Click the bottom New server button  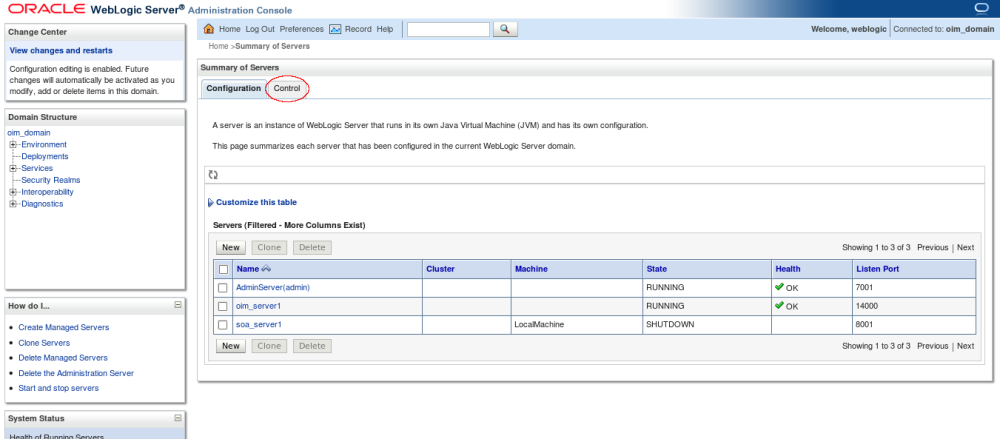[231, 346]
